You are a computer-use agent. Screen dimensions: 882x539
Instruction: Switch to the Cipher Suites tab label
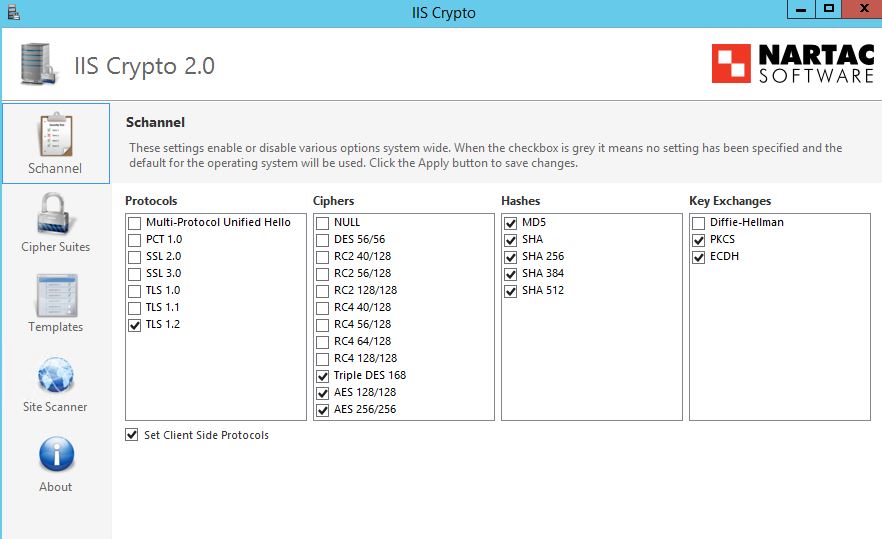click(x=56, y=247)
